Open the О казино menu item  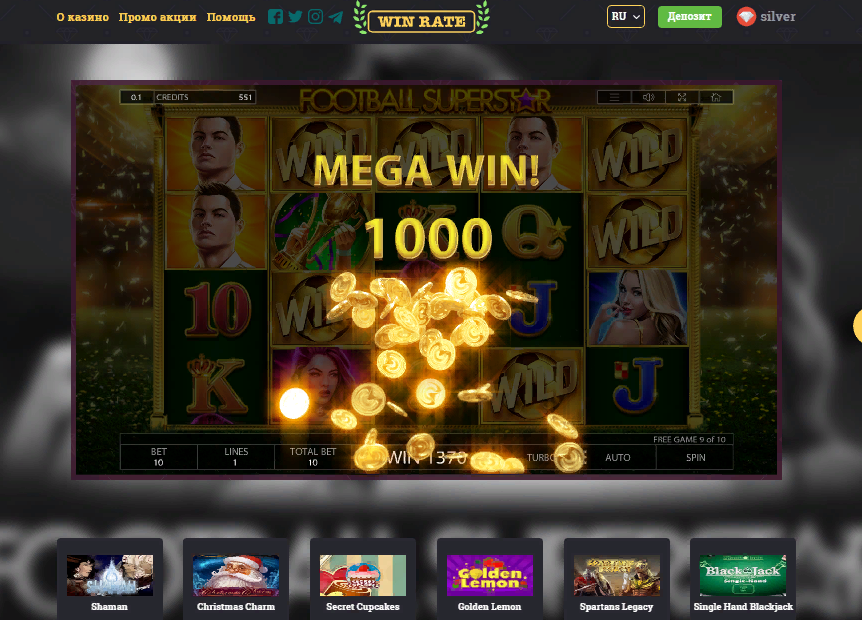82,17
